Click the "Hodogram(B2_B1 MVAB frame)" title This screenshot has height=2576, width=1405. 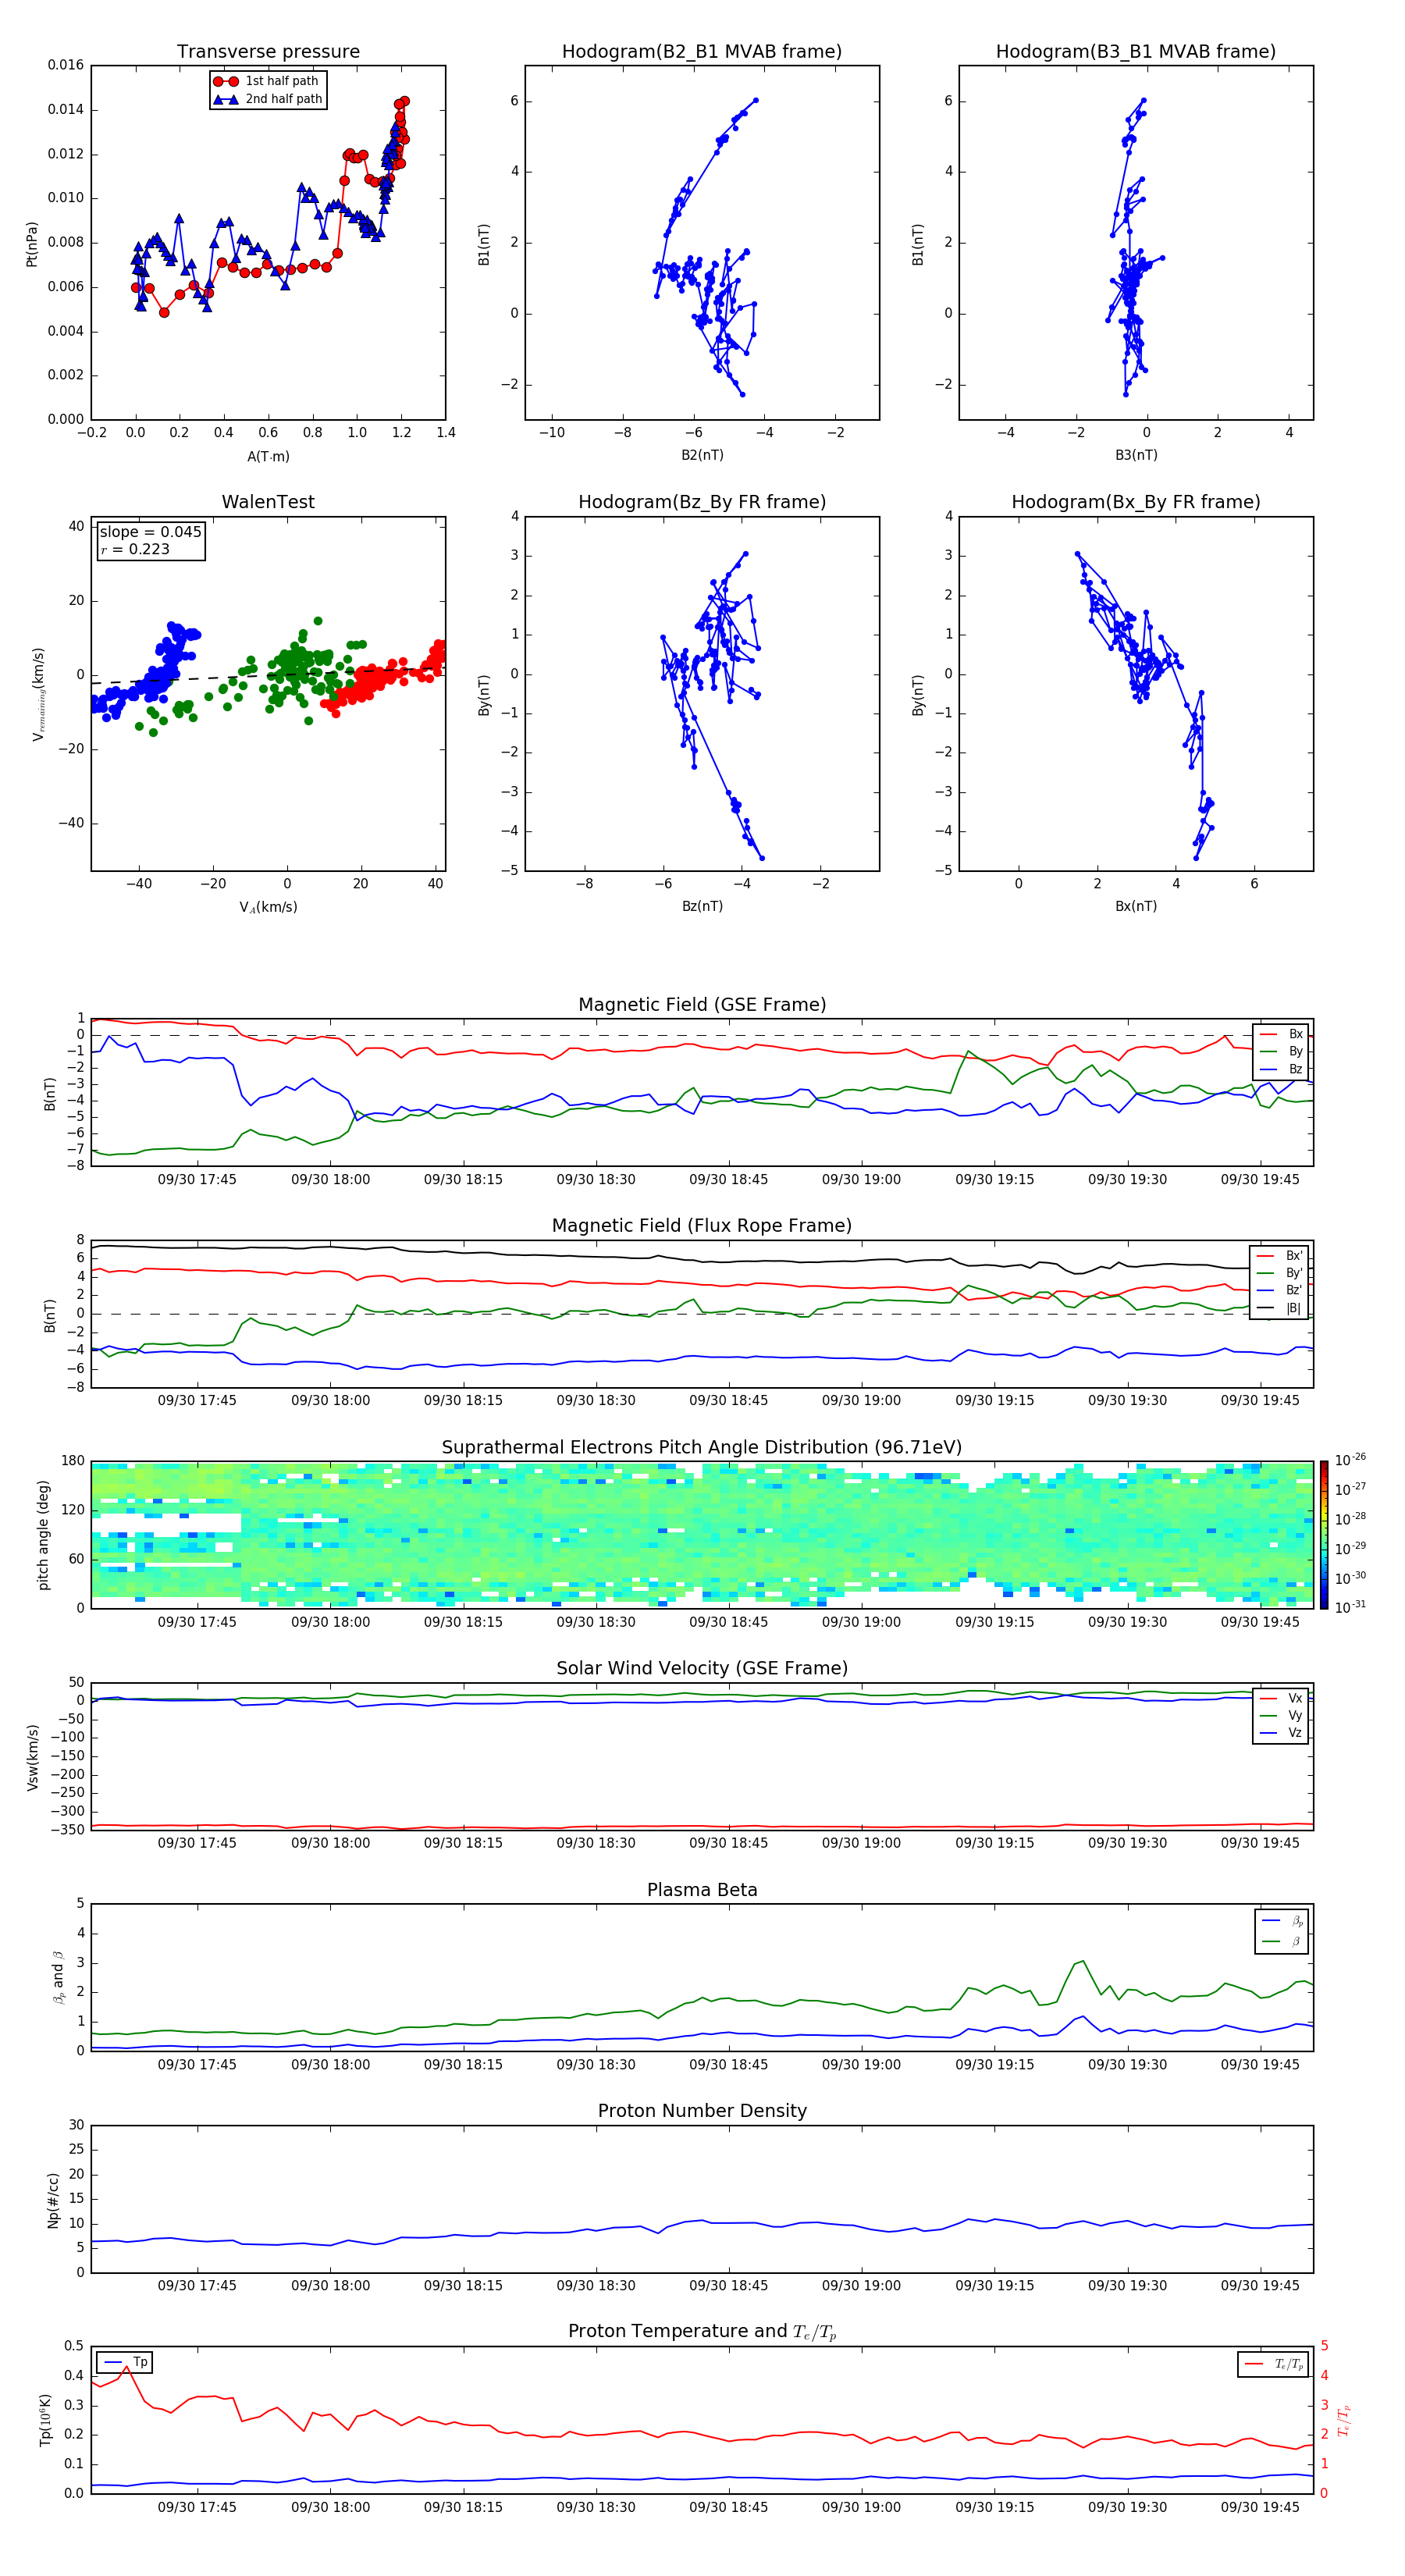coord(702,51)
